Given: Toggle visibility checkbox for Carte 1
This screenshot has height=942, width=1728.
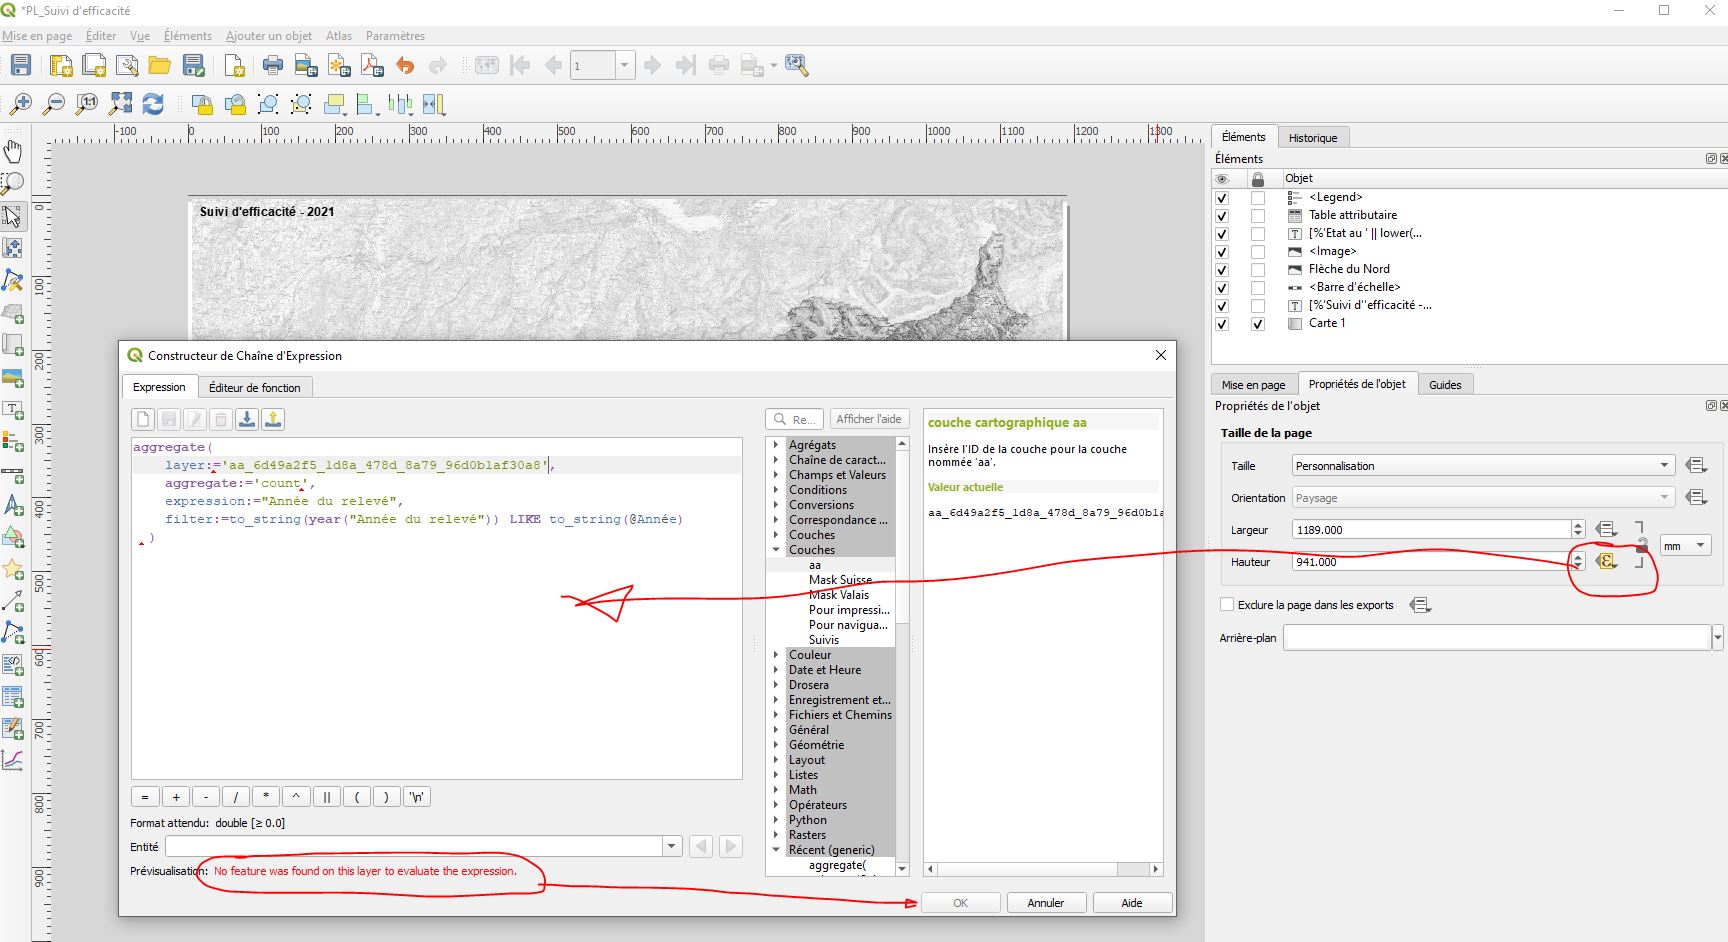Looking at the screenshot, I should (x=1222, y=324).
